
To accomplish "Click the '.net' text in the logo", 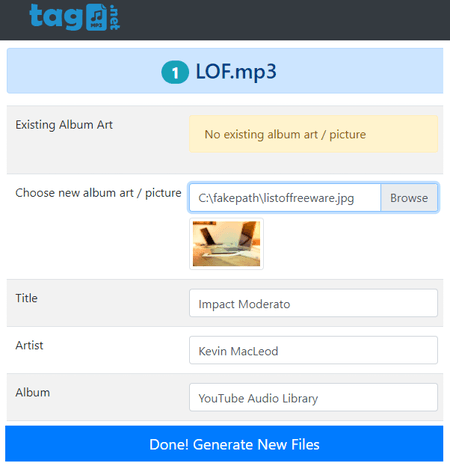I will click(x=114, y=17).
